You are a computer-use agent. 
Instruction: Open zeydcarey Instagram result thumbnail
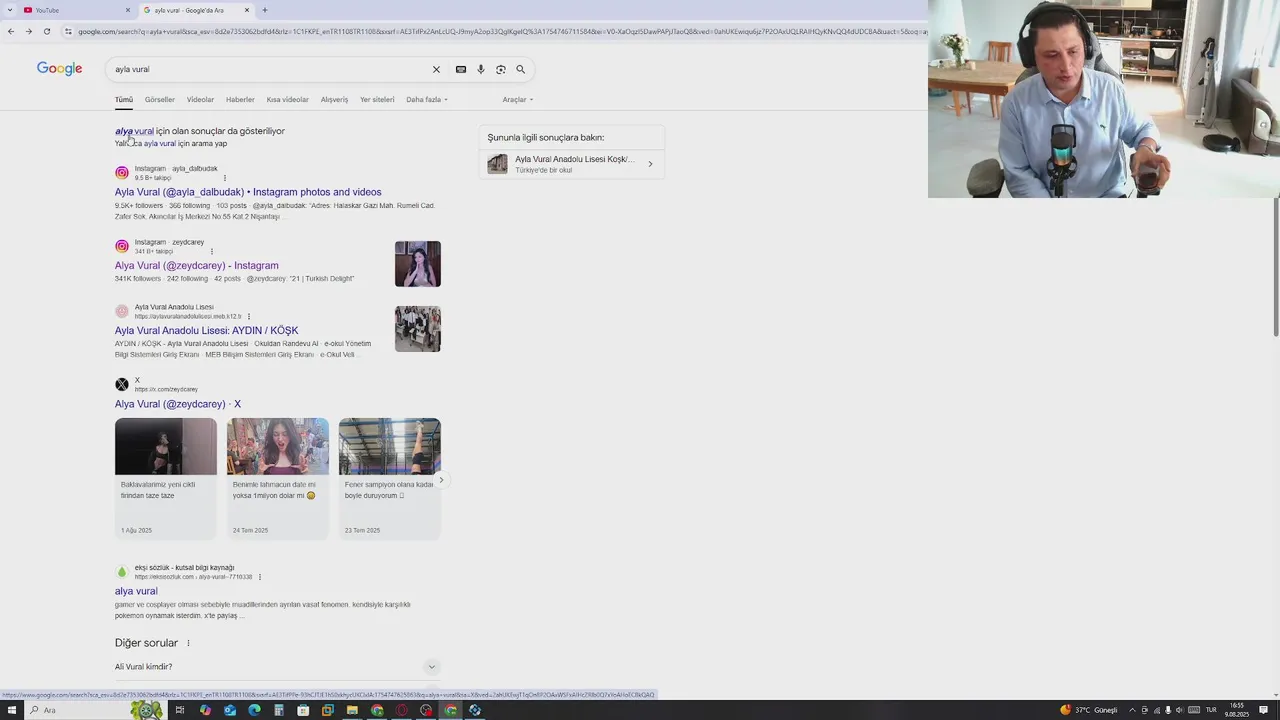coord(418,264)
